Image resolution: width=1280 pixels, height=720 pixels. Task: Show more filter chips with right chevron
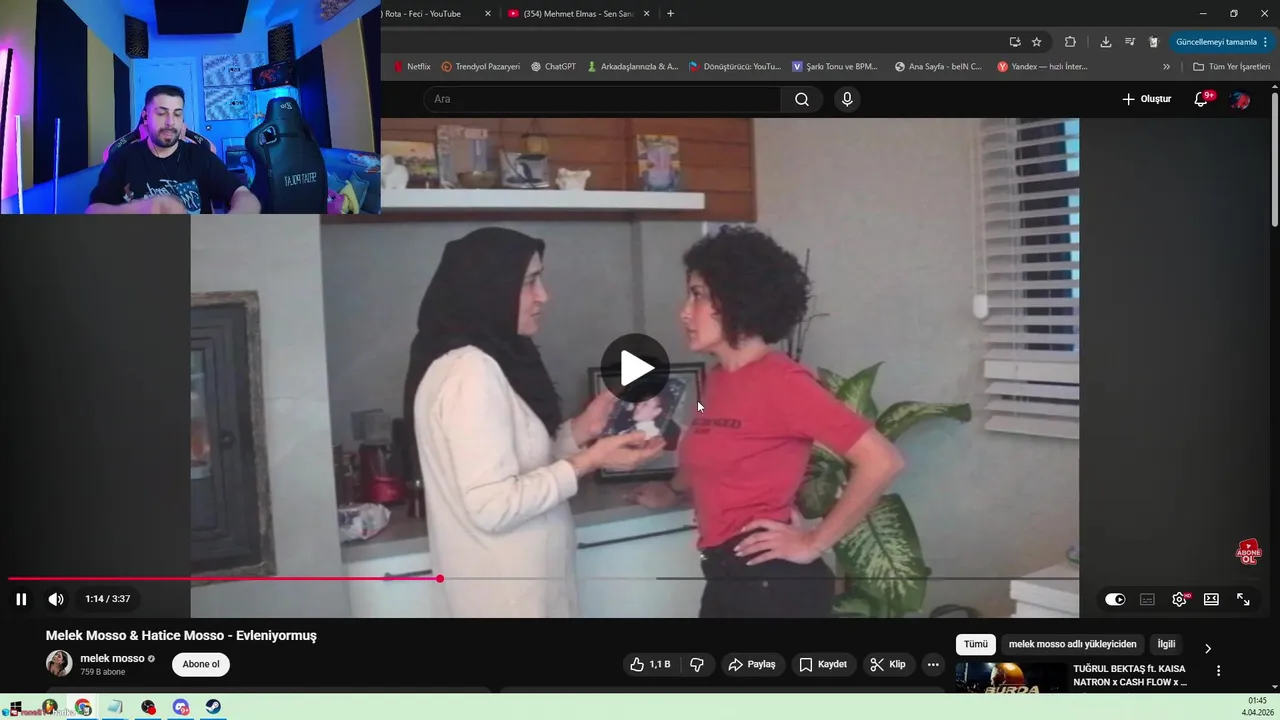point(1207,648)
